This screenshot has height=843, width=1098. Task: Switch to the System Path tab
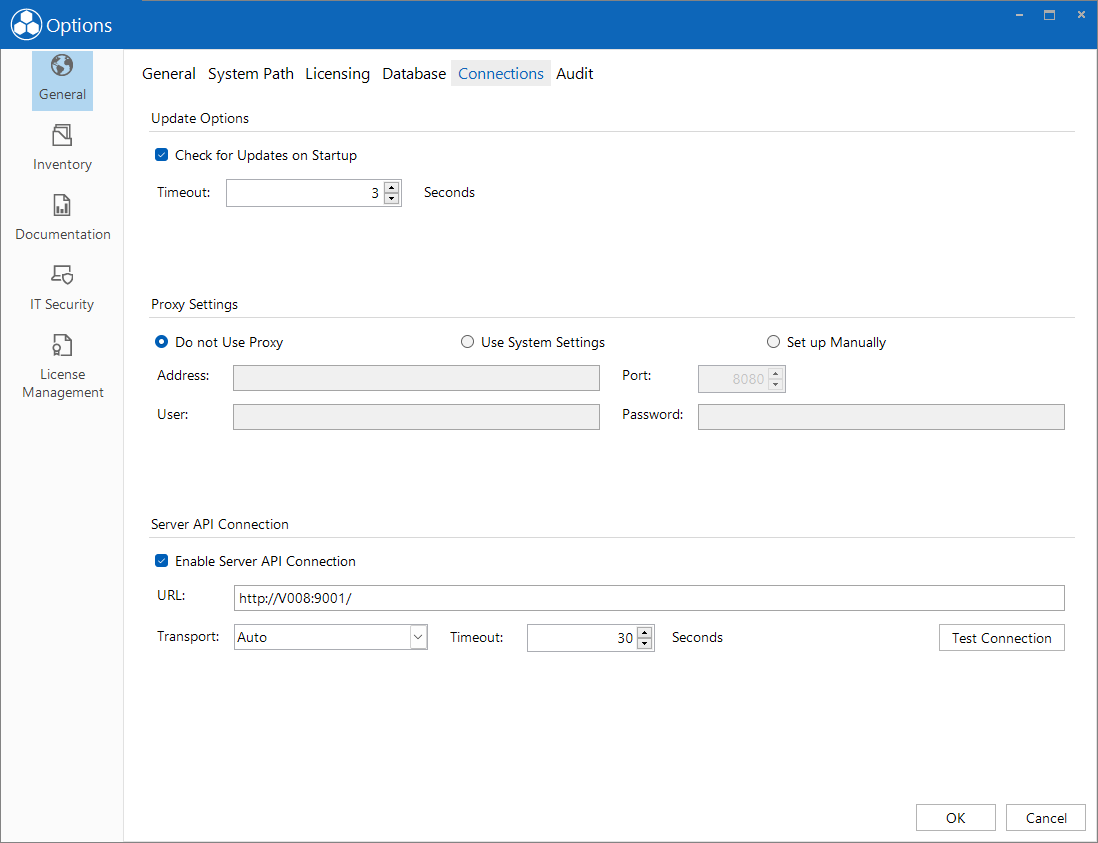(x=251, y=74)
